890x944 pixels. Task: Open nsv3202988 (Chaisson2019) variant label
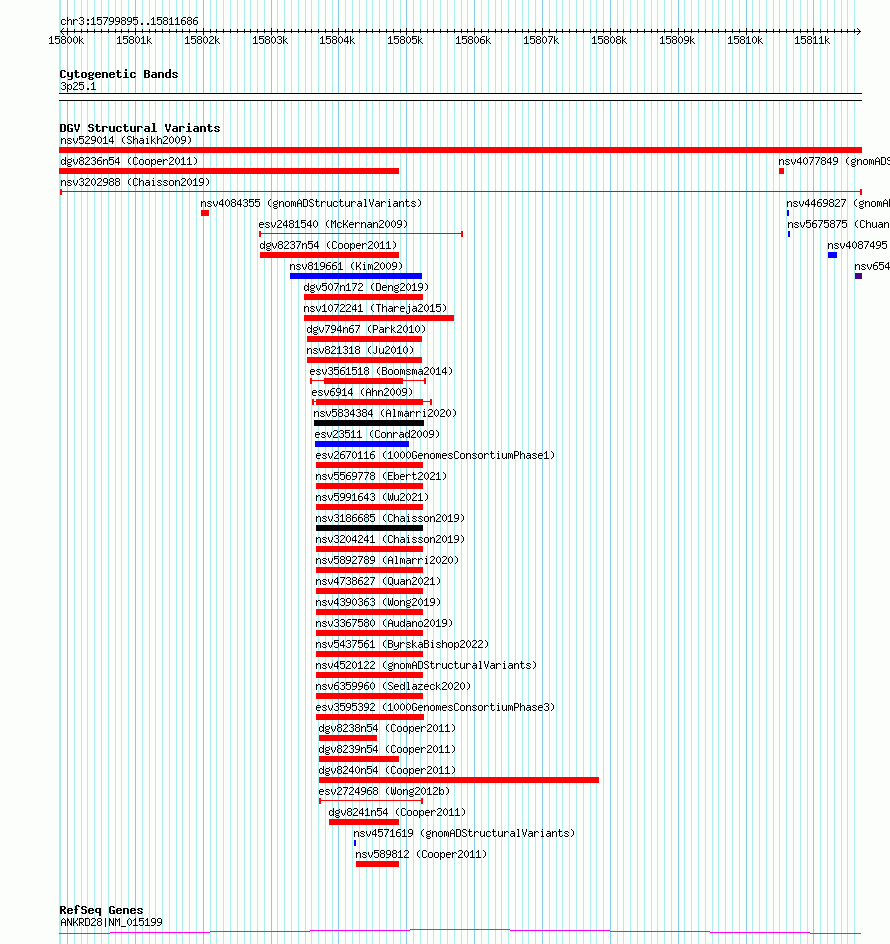[x=135, y=182]
